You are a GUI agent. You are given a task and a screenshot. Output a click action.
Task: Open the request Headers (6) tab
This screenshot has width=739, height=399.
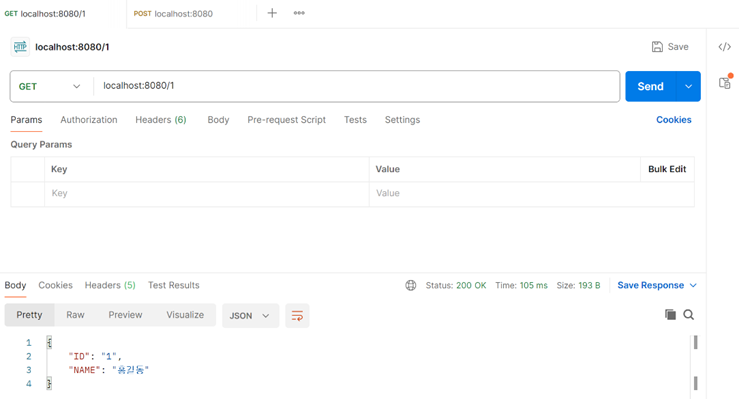pos(161,120)
